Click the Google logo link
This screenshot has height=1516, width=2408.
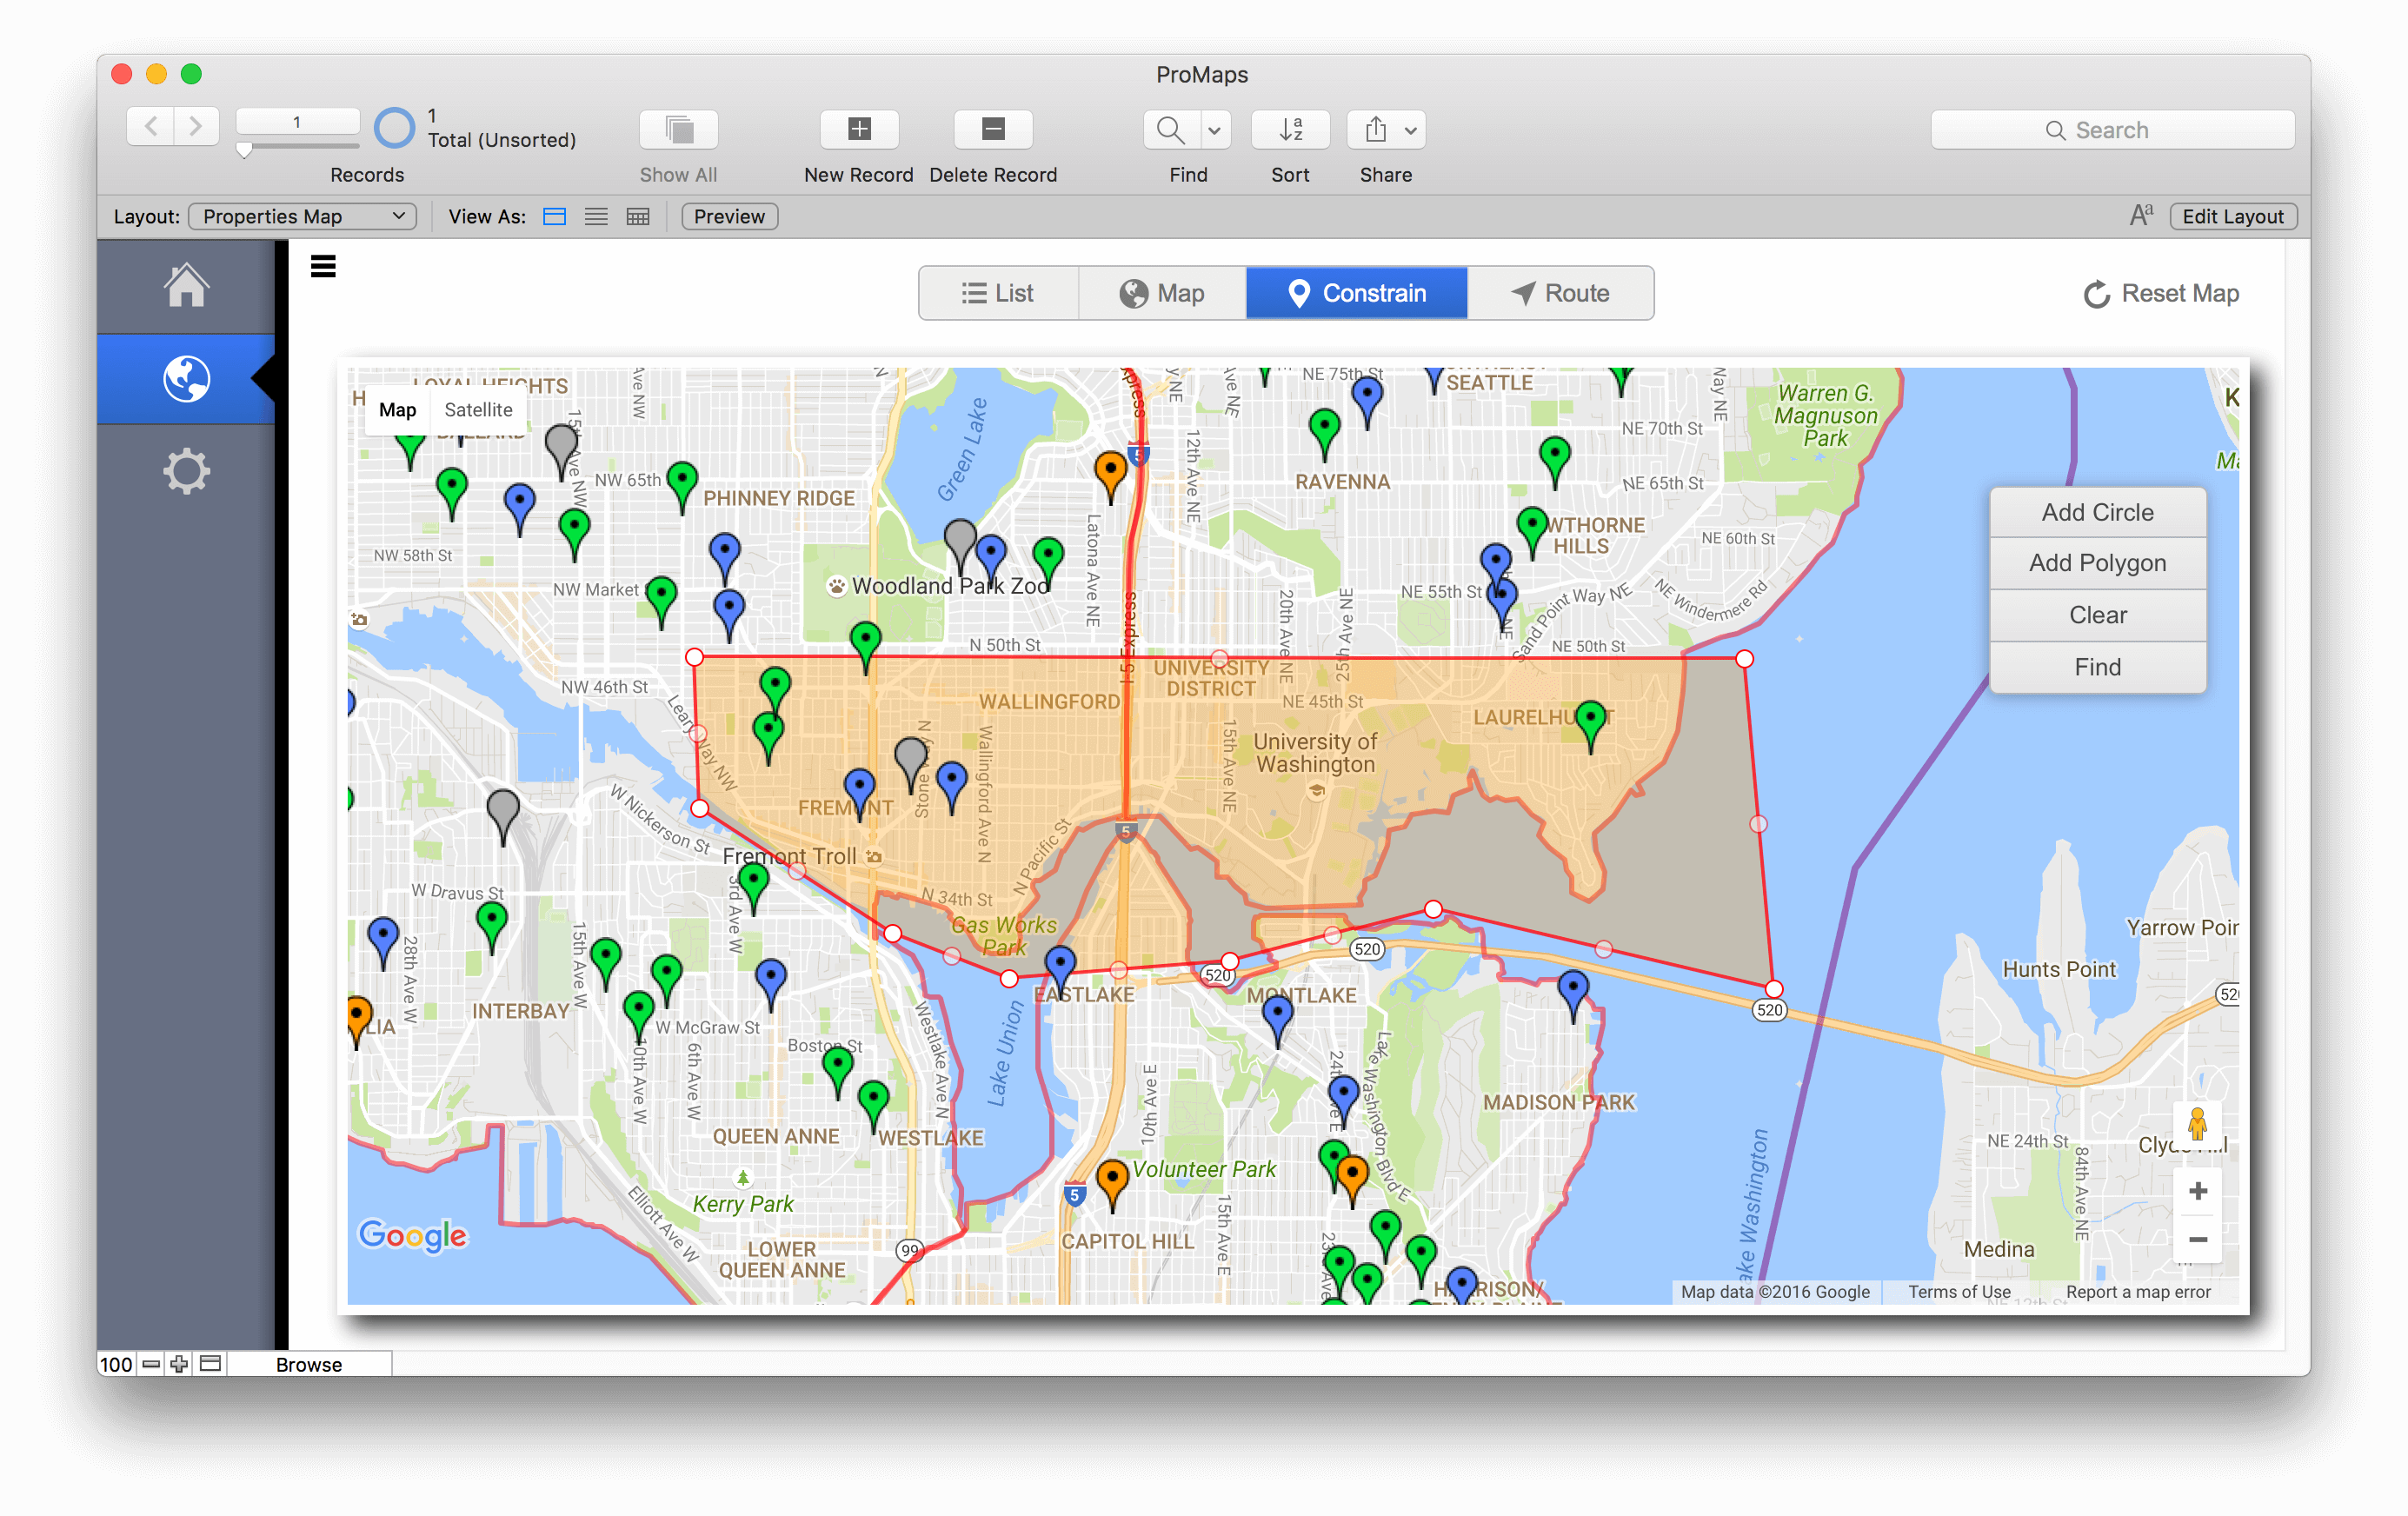pos(413,1236)
